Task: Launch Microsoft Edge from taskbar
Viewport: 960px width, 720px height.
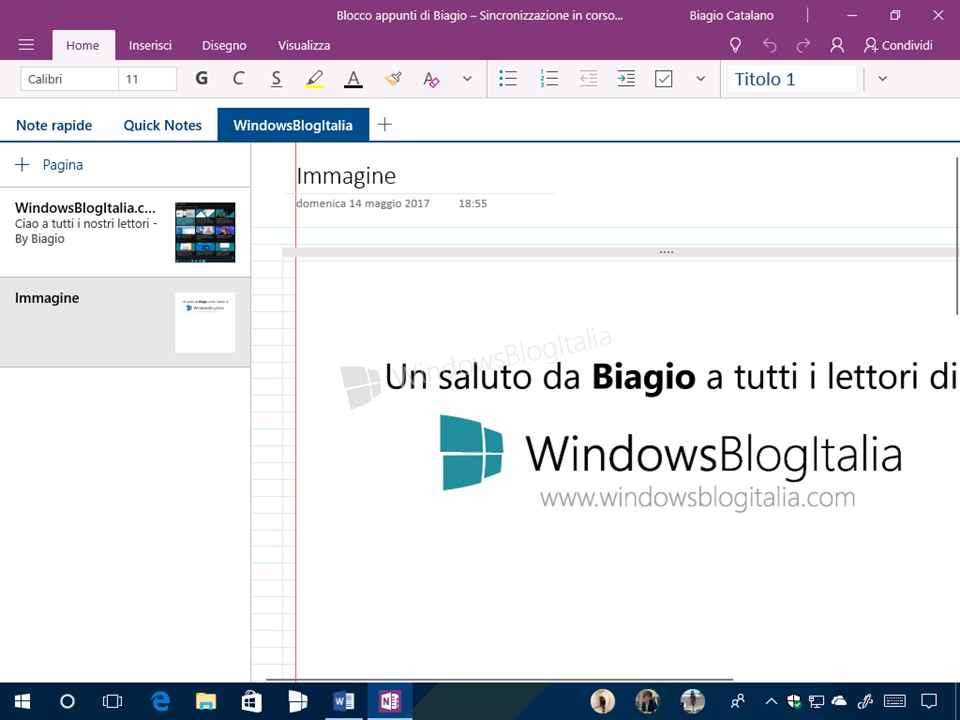Action: [160, 701]
